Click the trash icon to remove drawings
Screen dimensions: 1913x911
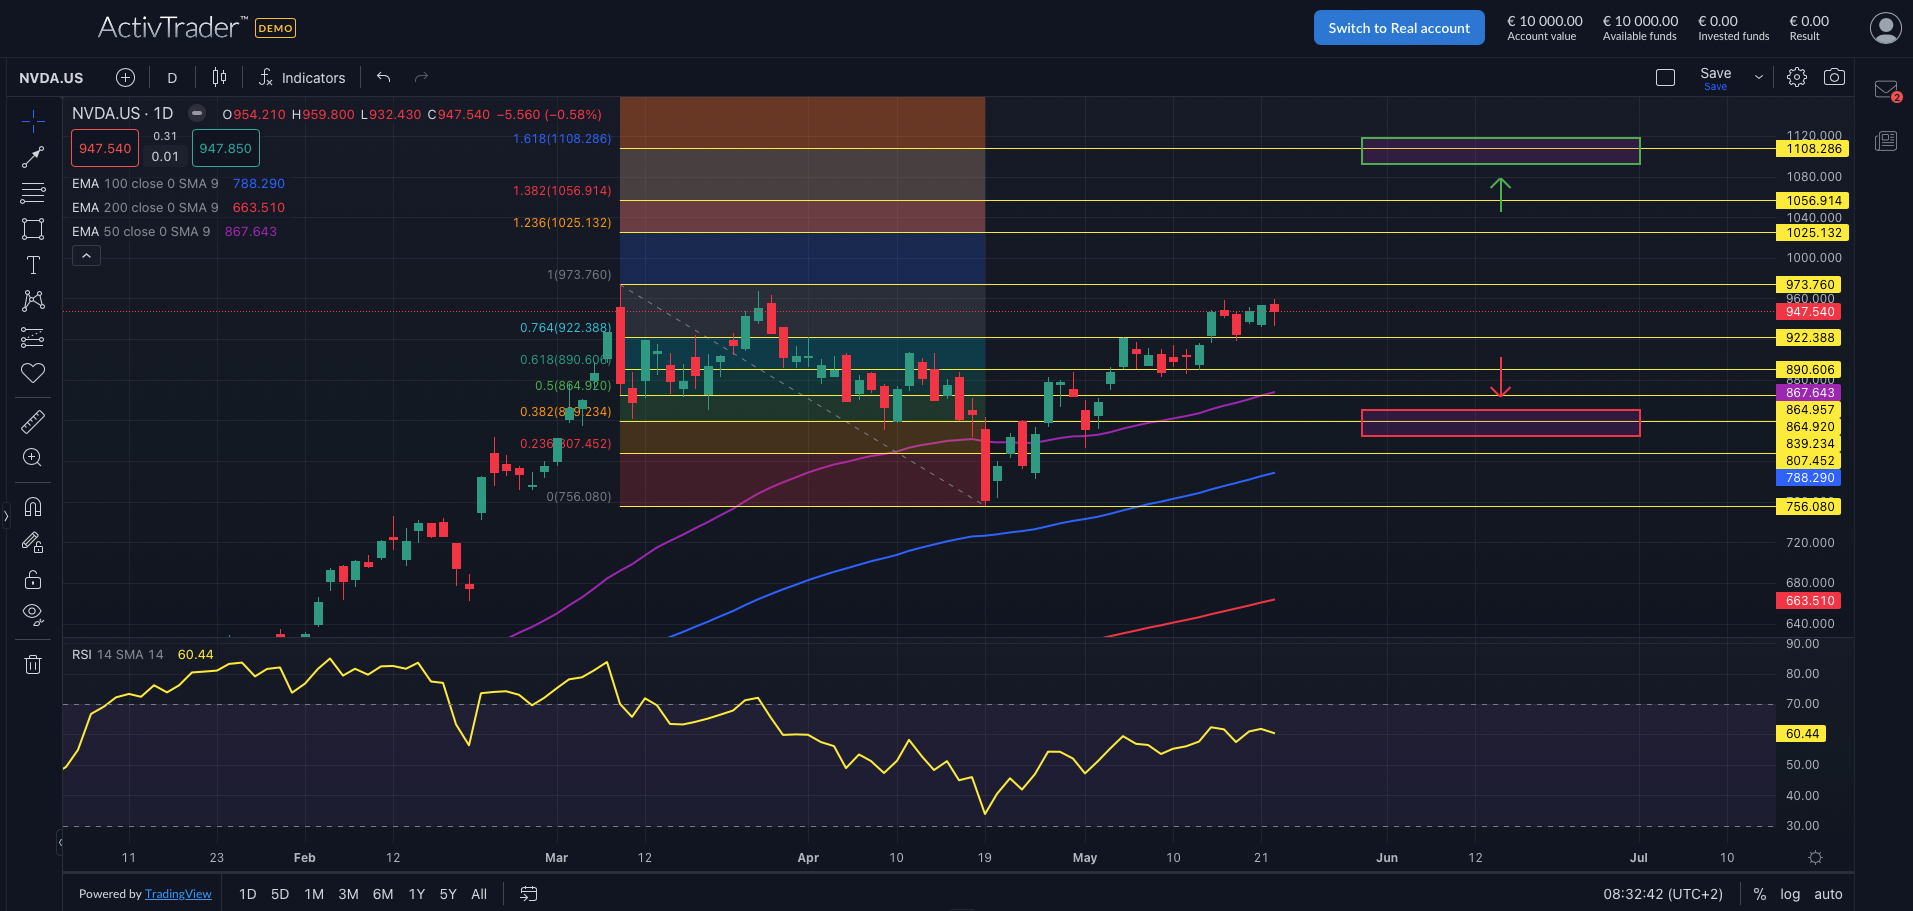(33, 664)
